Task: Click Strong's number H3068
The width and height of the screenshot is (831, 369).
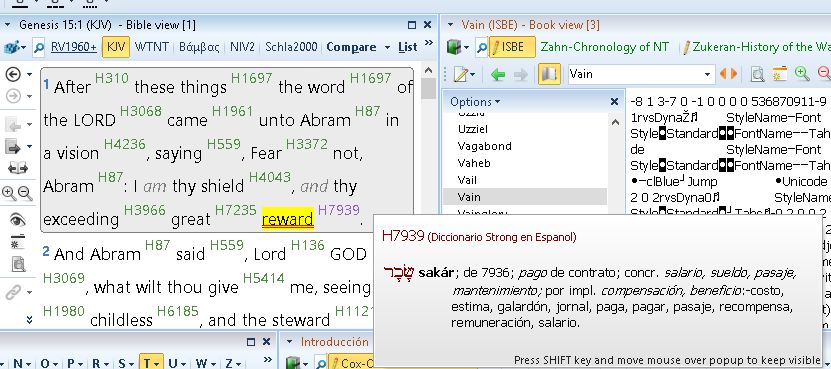Action: [x=141, y=111]
